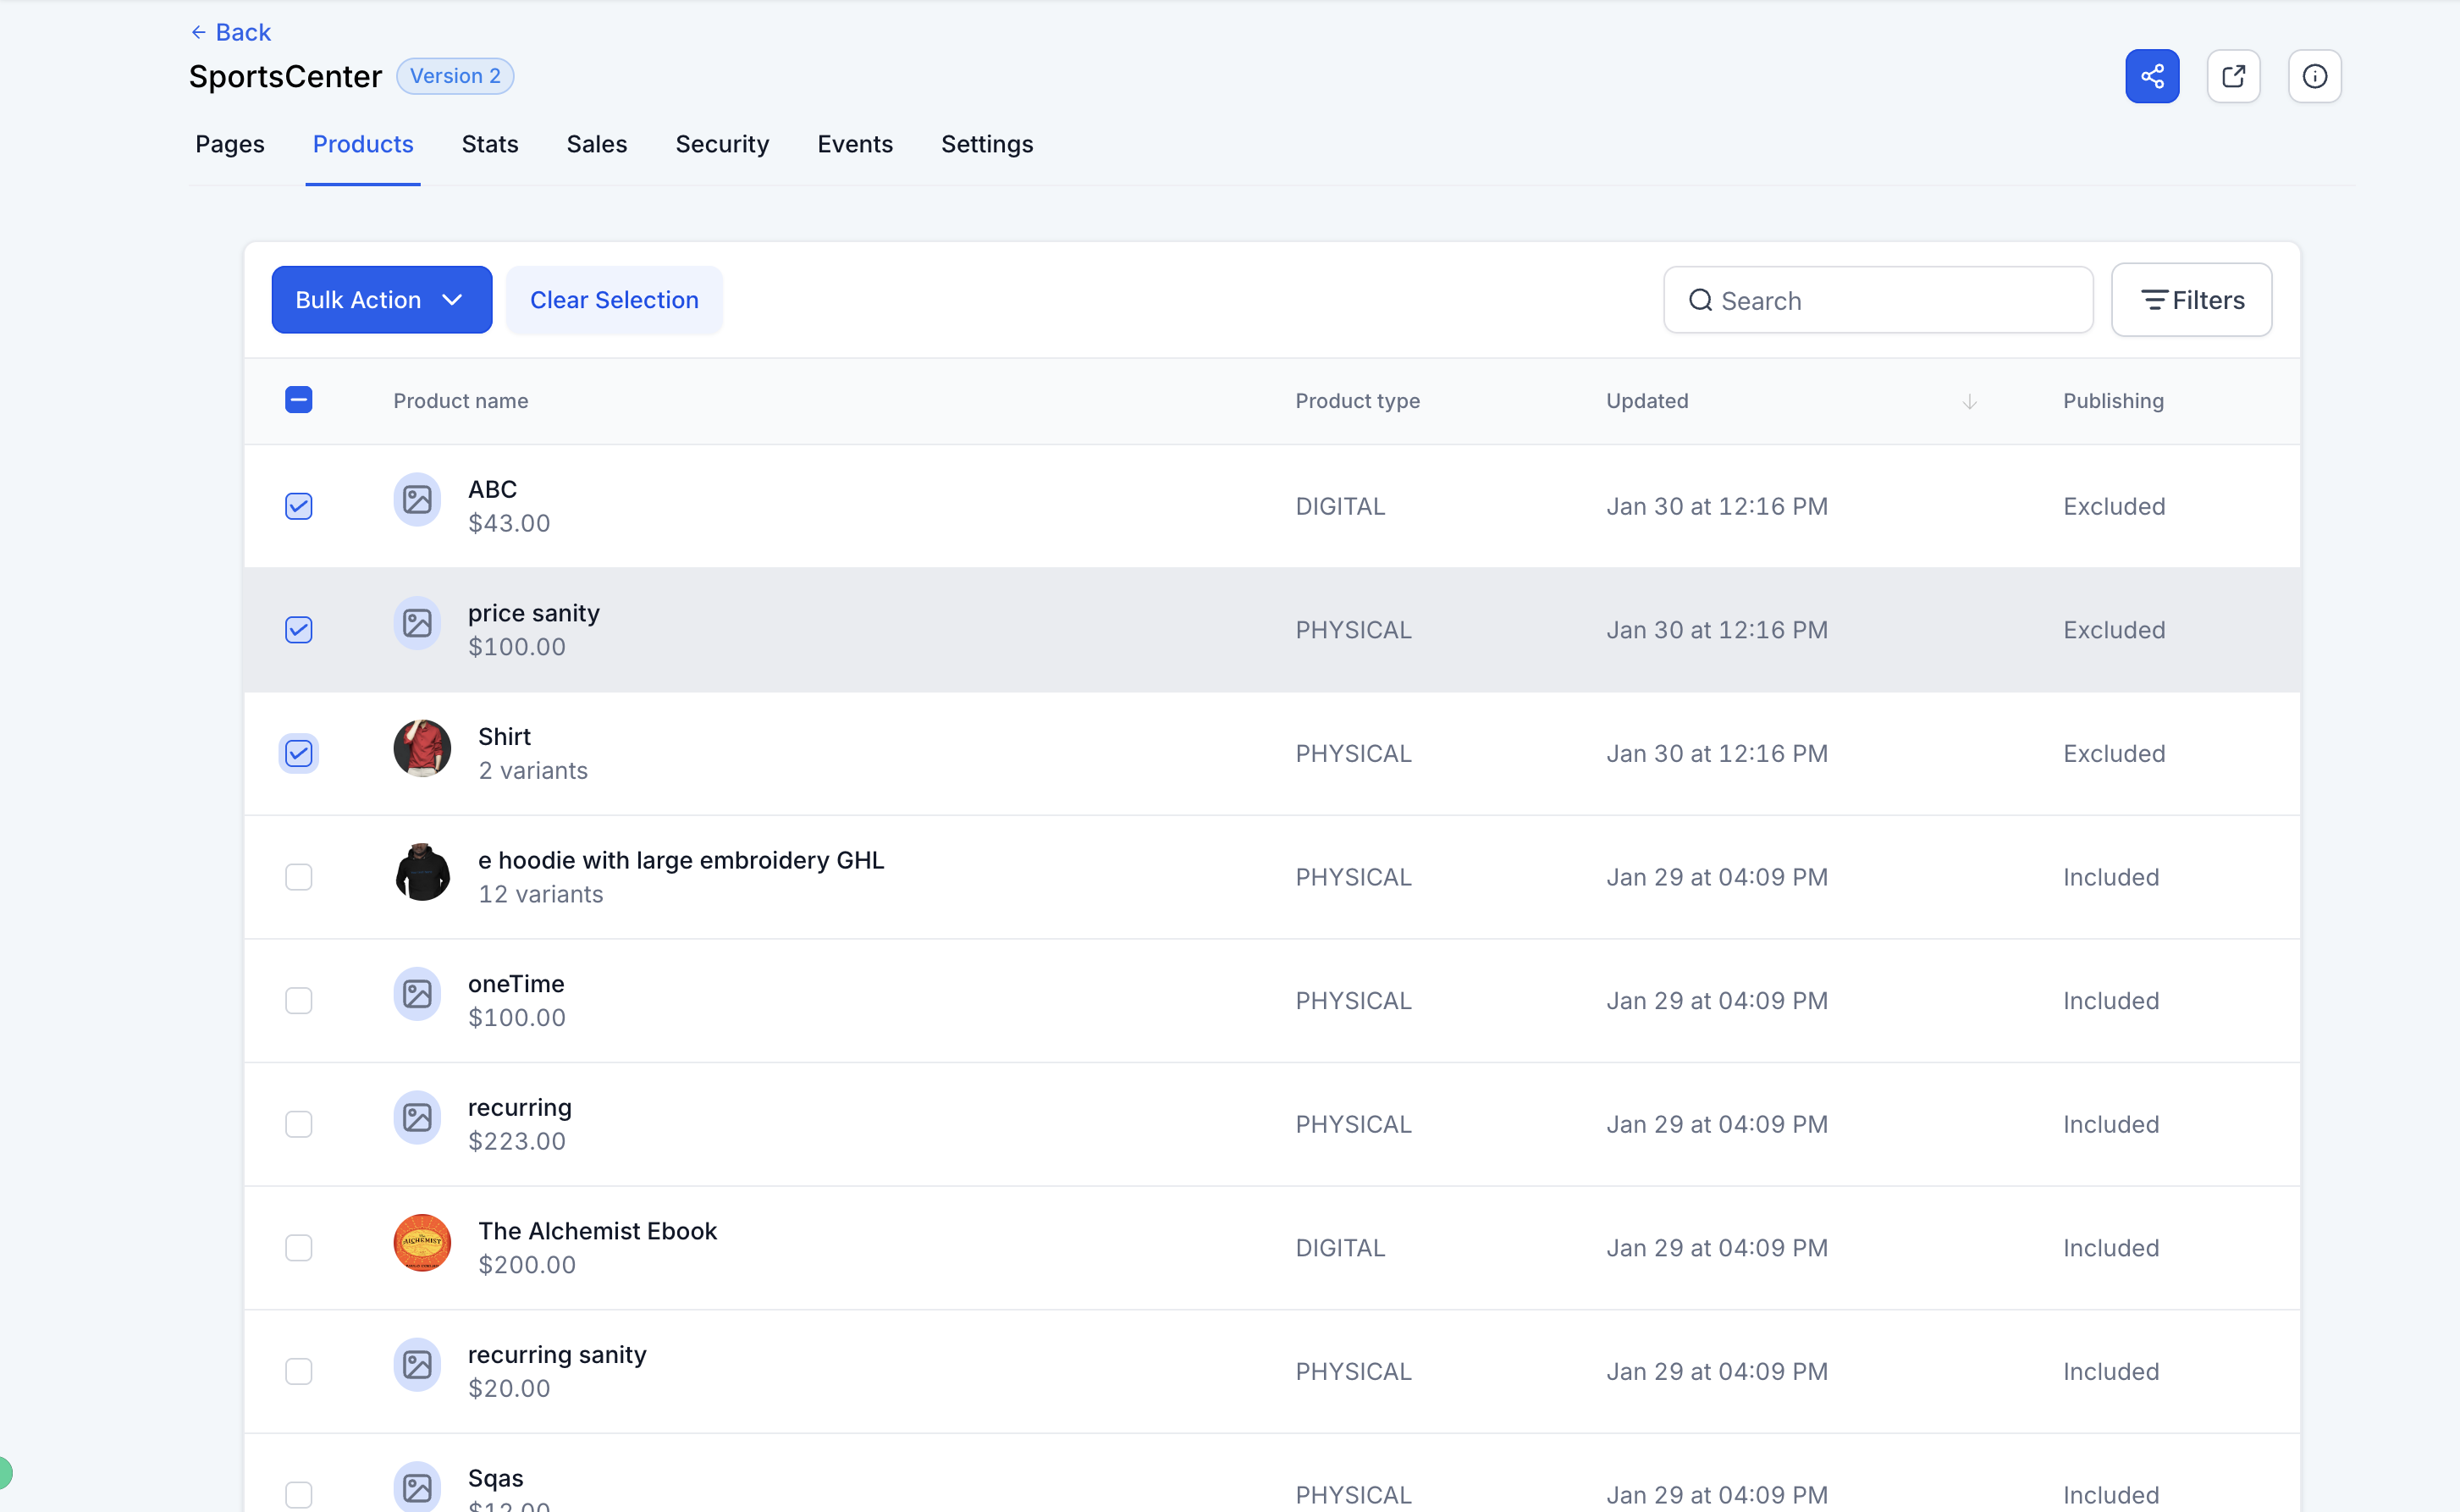
Task: Click the hoodie product thumbnail
Action: (422, 872)
